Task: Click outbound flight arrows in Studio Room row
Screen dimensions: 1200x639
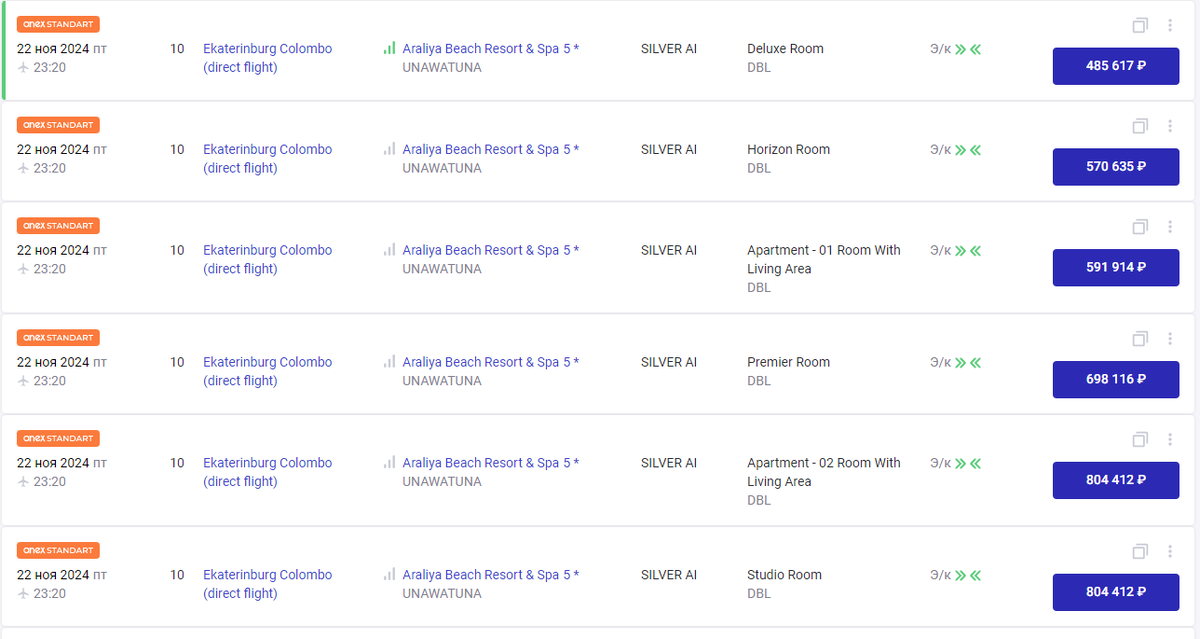Action: 960,576
